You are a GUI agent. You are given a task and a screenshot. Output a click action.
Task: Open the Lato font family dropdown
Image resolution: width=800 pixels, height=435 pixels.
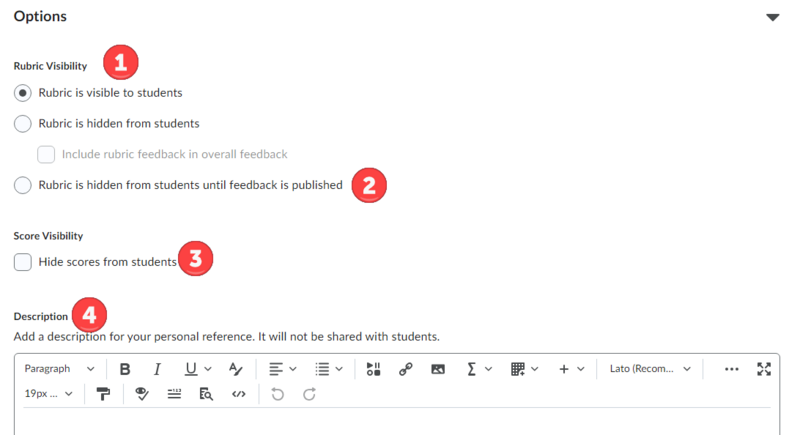650,369
